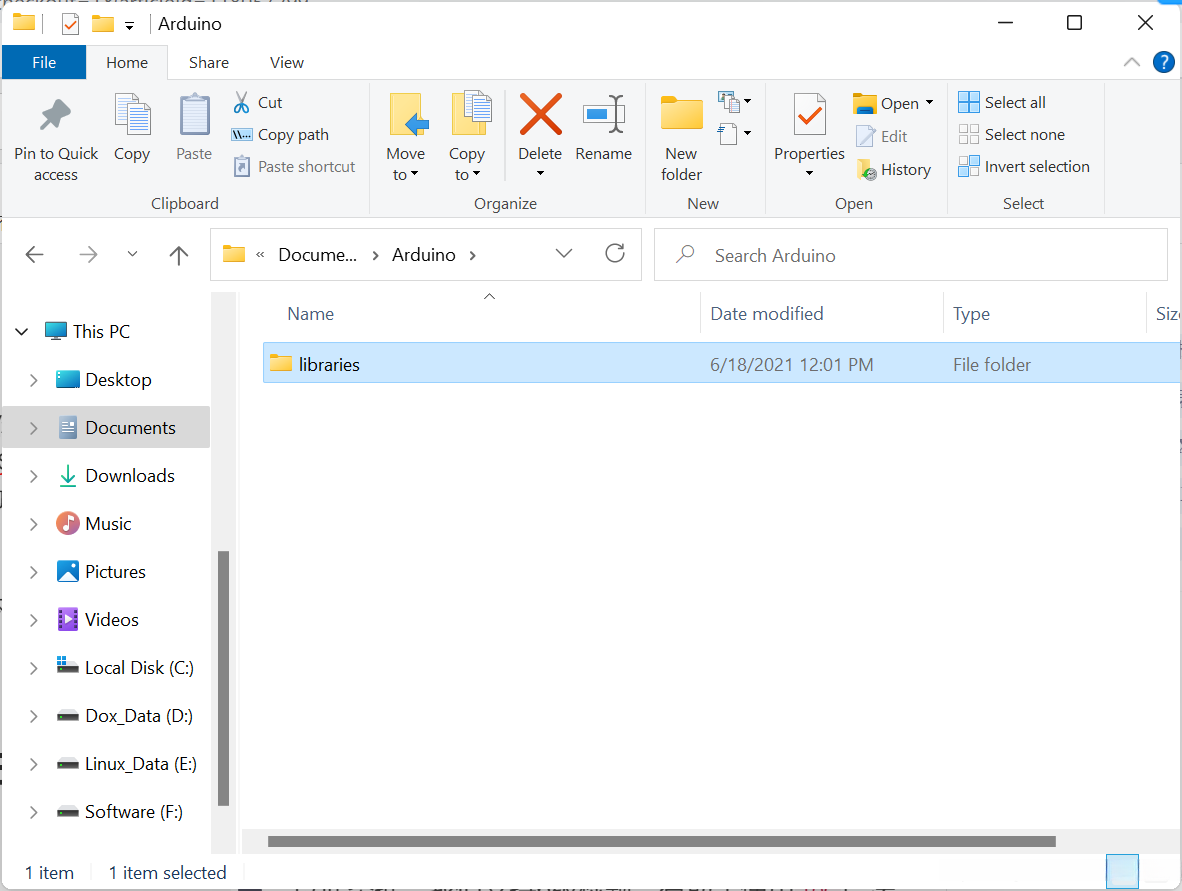
Task: Click Select none in ribbon
Action: click(x=1012, y=134)
